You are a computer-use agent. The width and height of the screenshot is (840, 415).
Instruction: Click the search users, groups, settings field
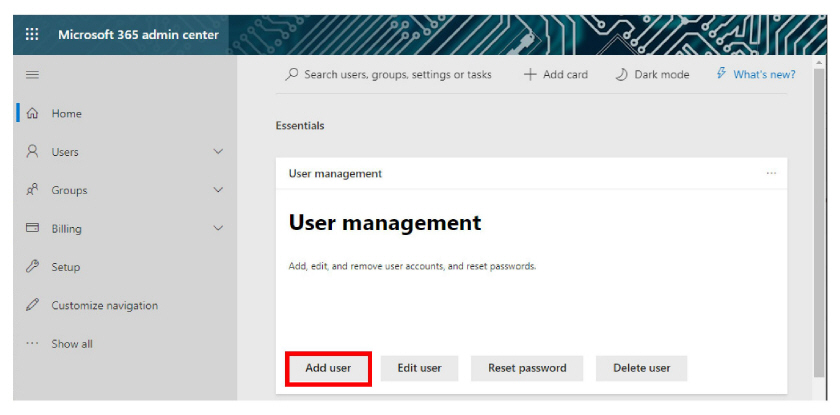coord(388,74)
